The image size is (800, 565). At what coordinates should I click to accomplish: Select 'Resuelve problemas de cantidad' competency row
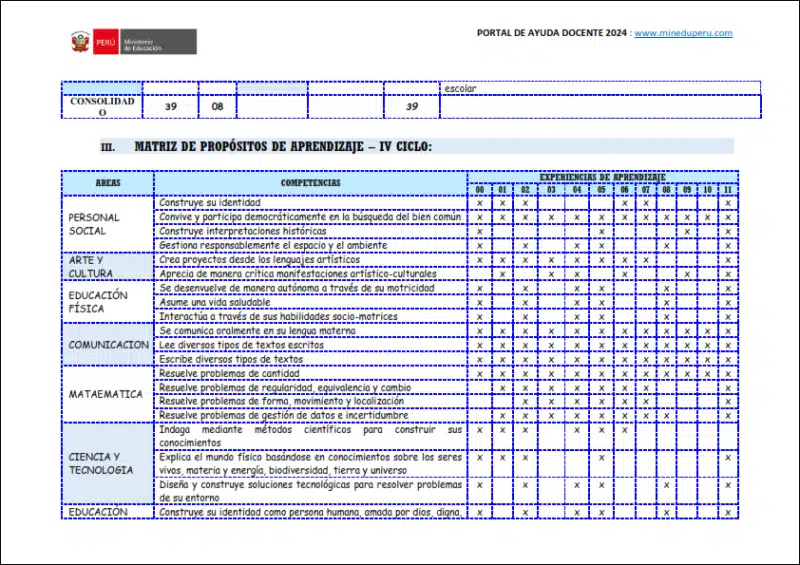point(228,373)
